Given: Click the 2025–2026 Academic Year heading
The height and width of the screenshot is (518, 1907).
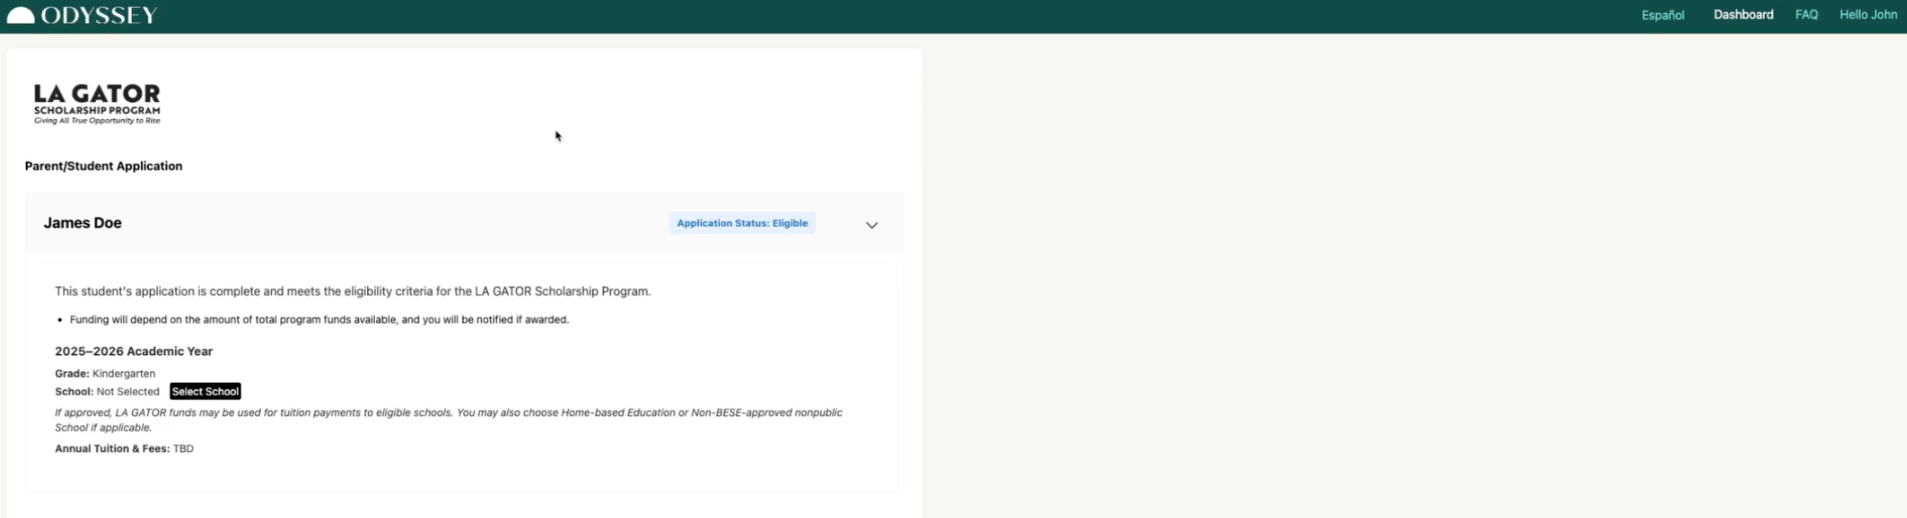Looking at the screenshot, I should point(133,351).
